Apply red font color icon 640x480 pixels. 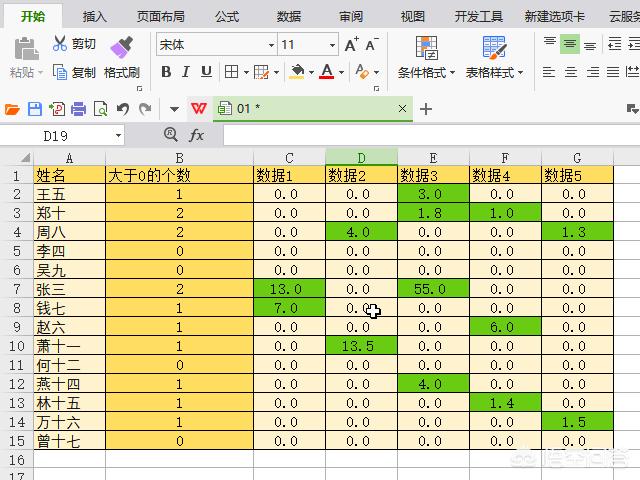point(327,72)
